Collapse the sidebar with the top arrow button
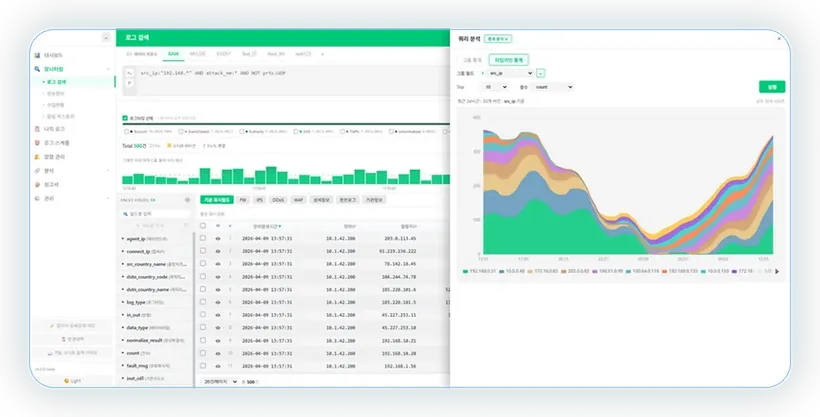This screenshot has width=820, height=417. [106, 38]
